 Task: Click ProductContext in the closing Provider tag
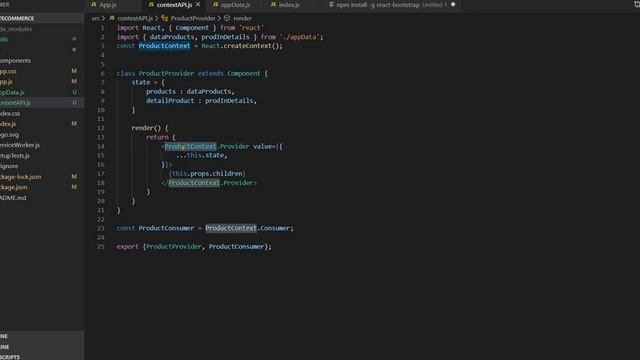click(x=194, y=183)
